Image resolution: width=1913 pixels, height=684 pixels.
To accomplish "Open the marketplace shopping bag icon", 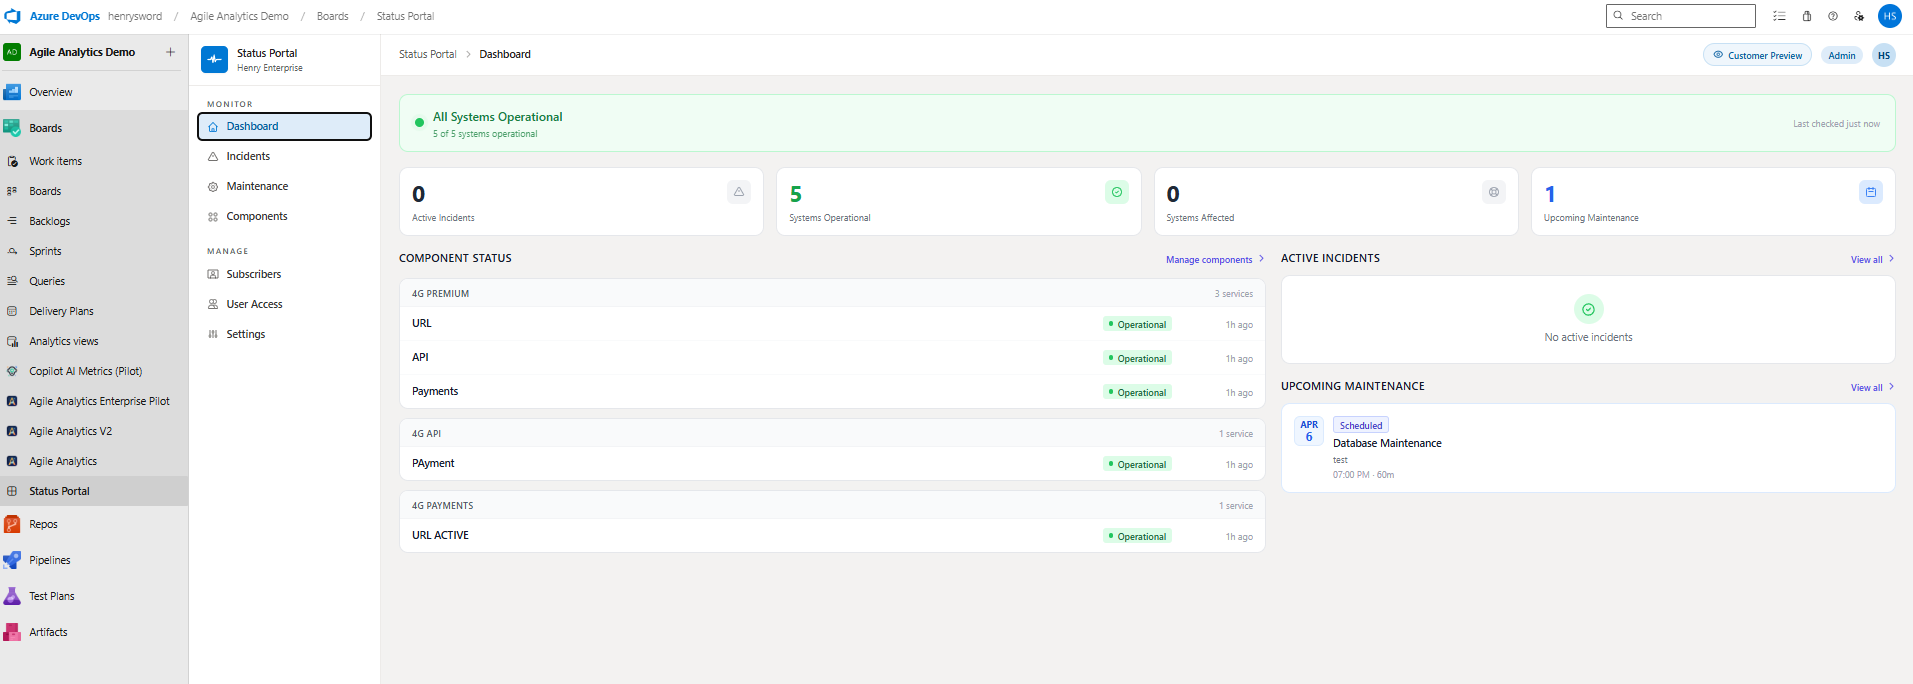I will point(1807,16).
